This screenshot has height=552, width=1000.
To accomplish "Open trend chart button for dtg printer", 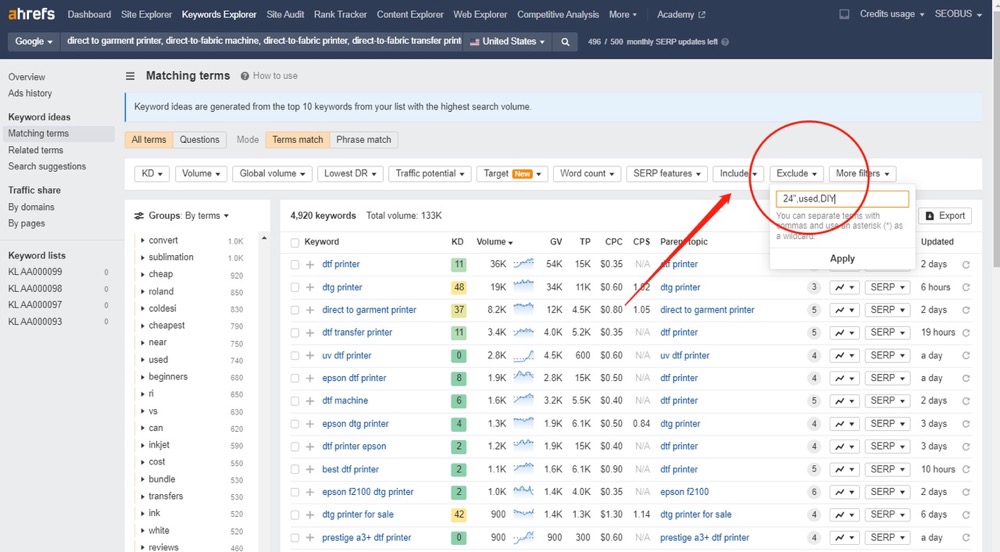I will click(844, 287).
